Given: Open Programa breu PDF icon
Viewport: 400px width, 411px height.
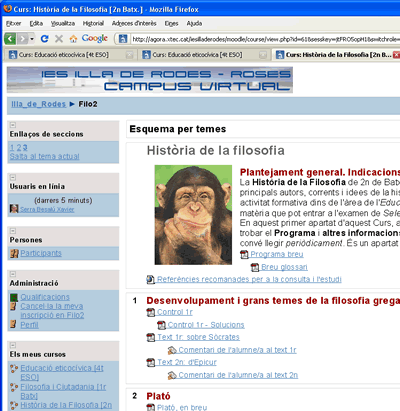Looking at the screenshot, I should (x=244, y=254).
